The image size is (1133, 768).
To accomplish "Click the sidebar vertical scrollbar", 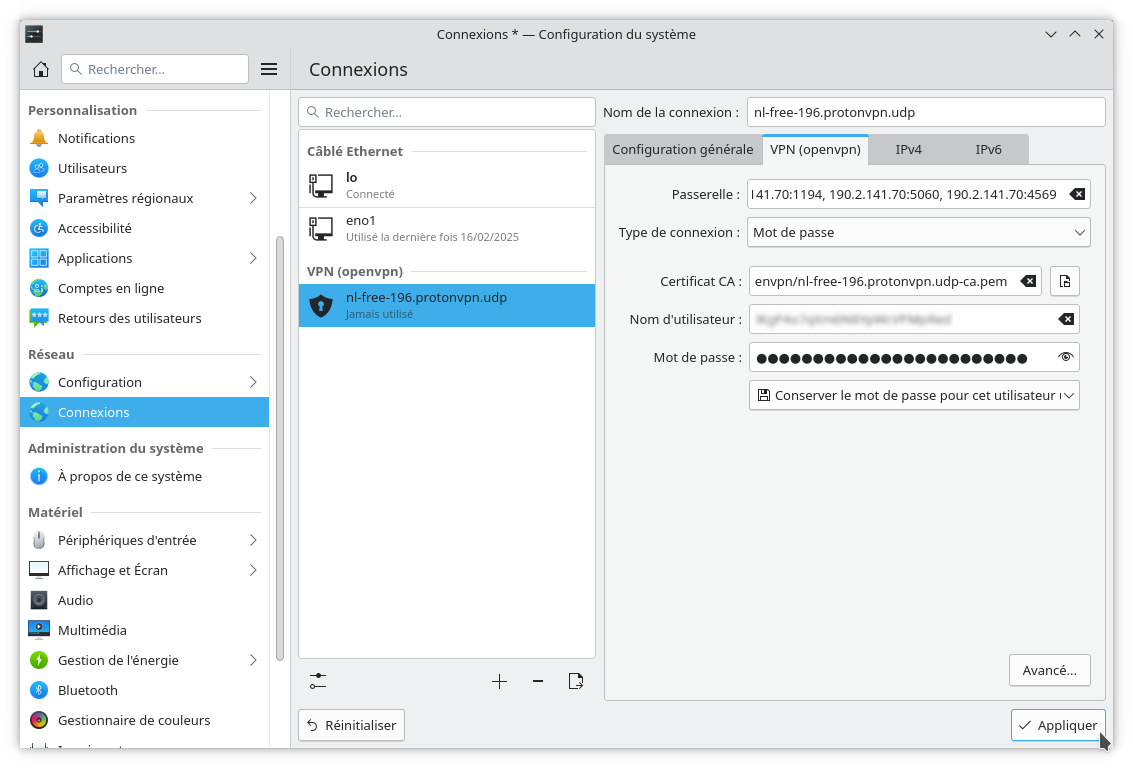I will pos(280,450).
